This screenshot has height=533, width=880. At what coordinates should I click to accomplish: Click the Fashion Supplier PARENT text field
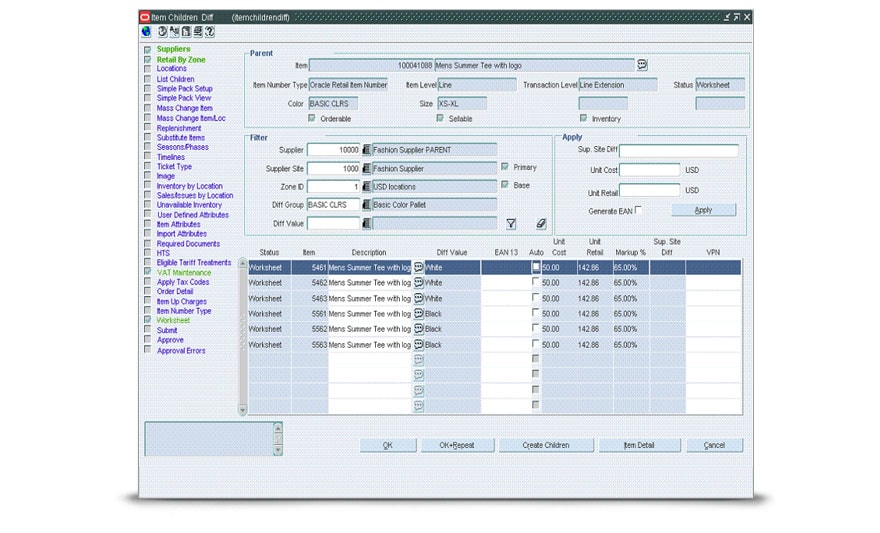click(434, 150)
